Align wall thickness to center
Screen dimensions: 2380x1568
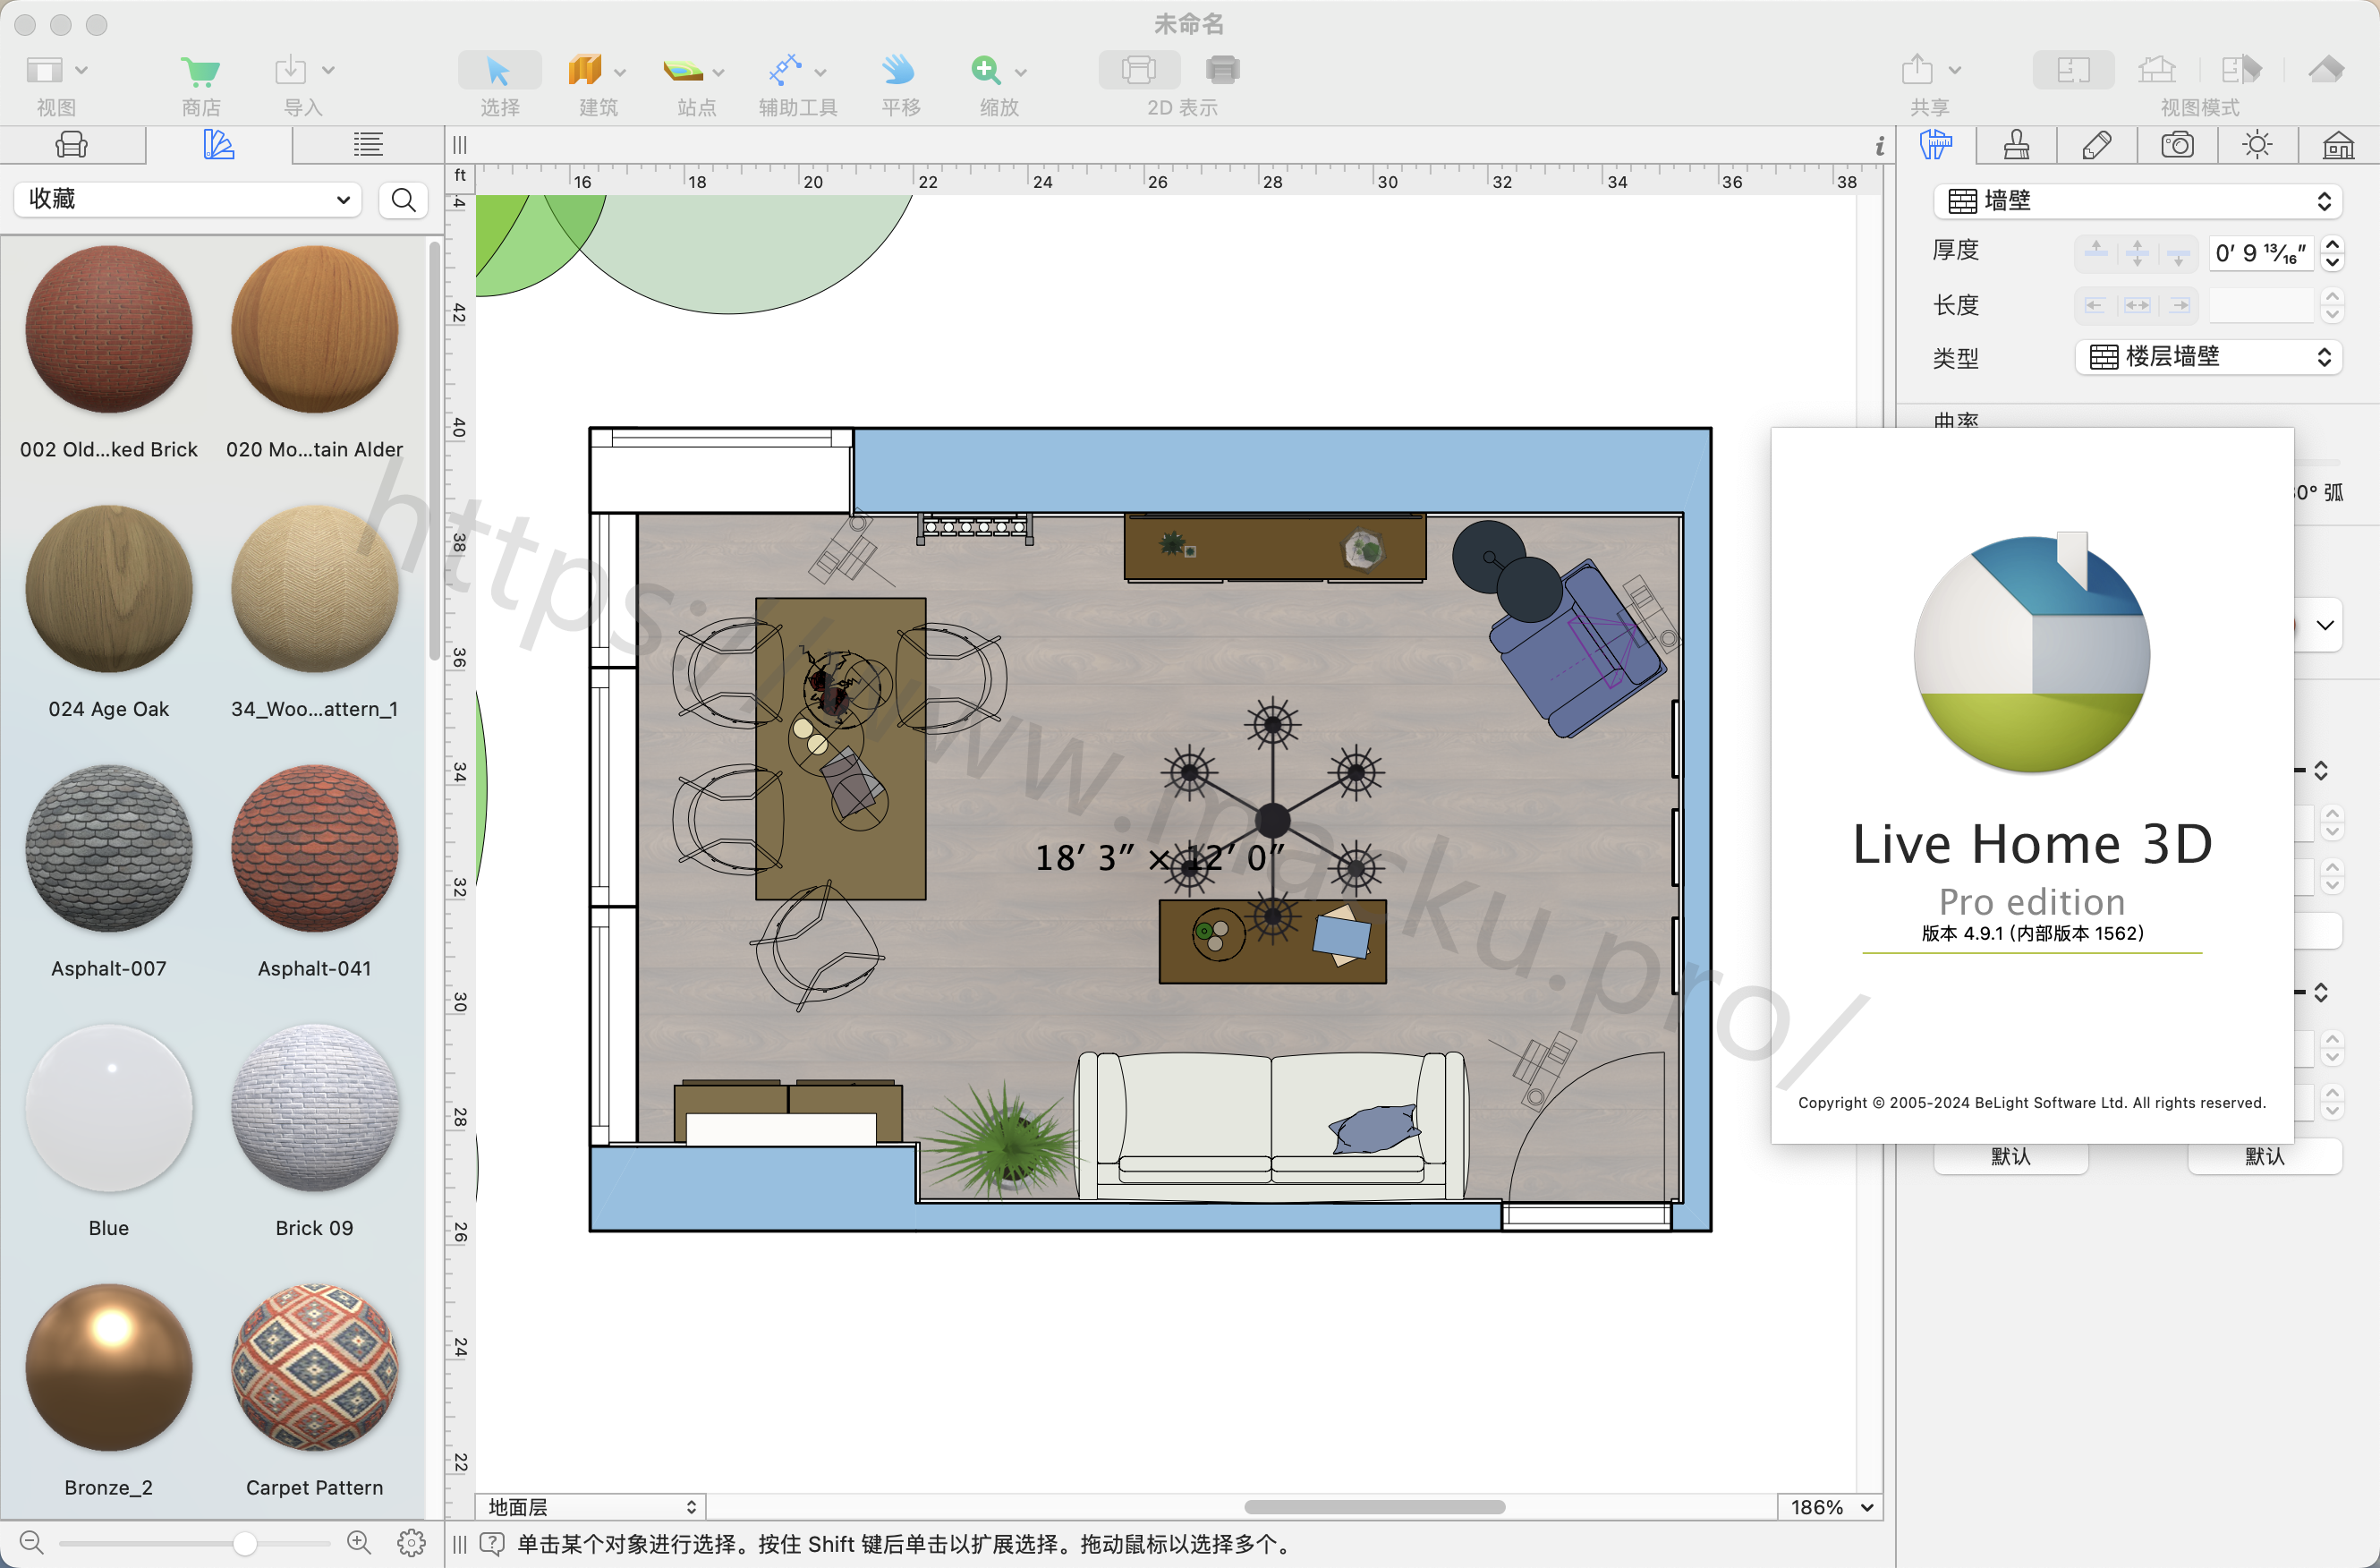point(2137,253)
